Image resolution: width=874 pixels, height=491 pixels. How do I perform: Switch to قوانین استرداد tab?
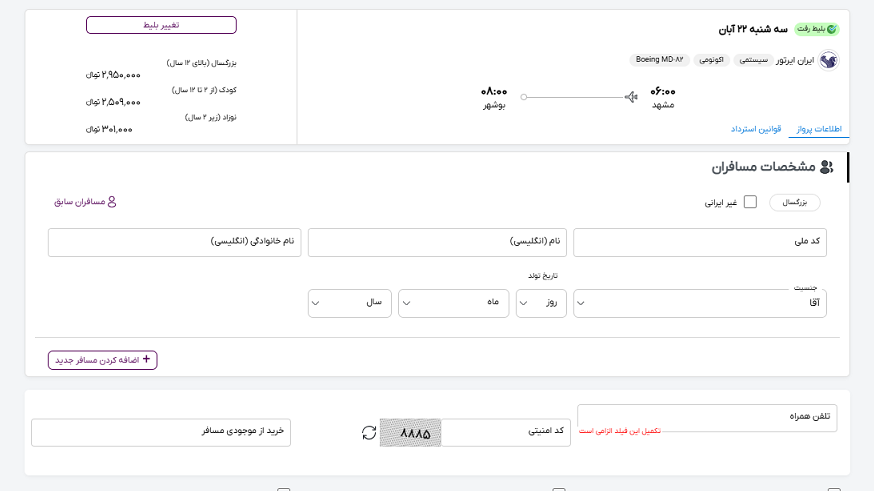[x=756, y=129]
